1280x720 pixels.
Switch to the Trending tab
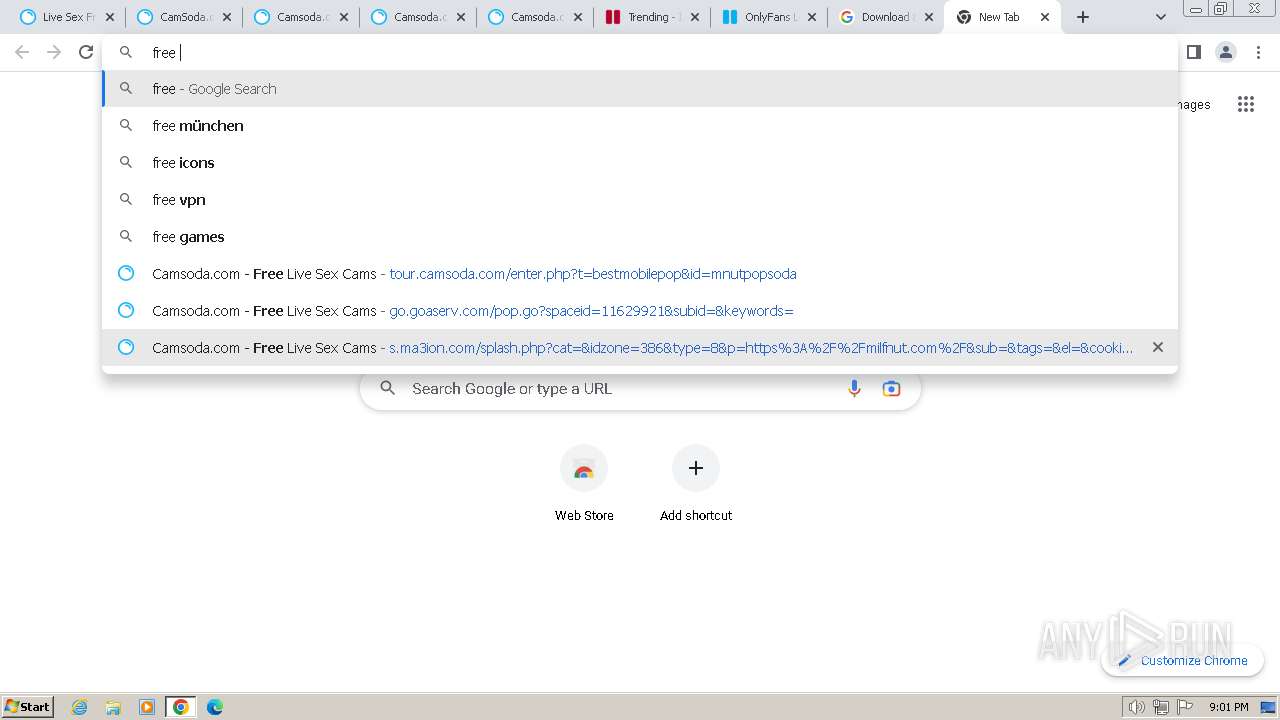coord(651,17)
